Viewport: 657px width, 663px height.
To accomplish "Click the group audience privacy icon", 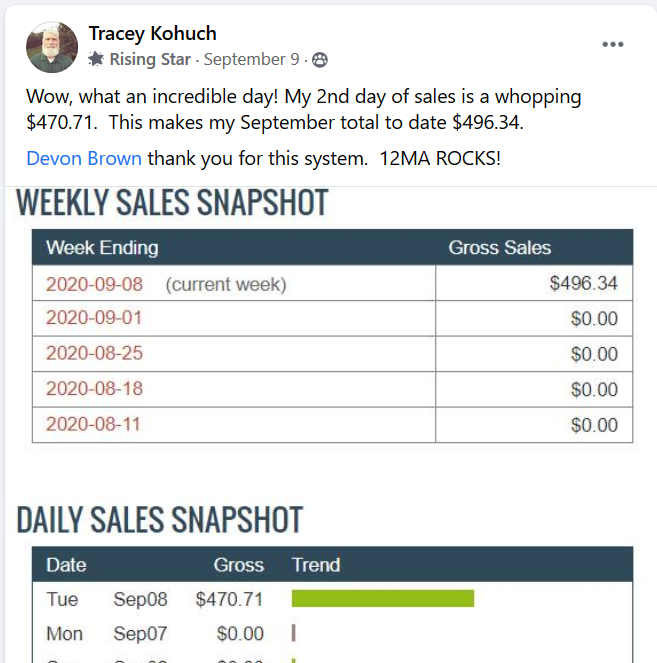I will pyautogui.click(x=320, y=60).
